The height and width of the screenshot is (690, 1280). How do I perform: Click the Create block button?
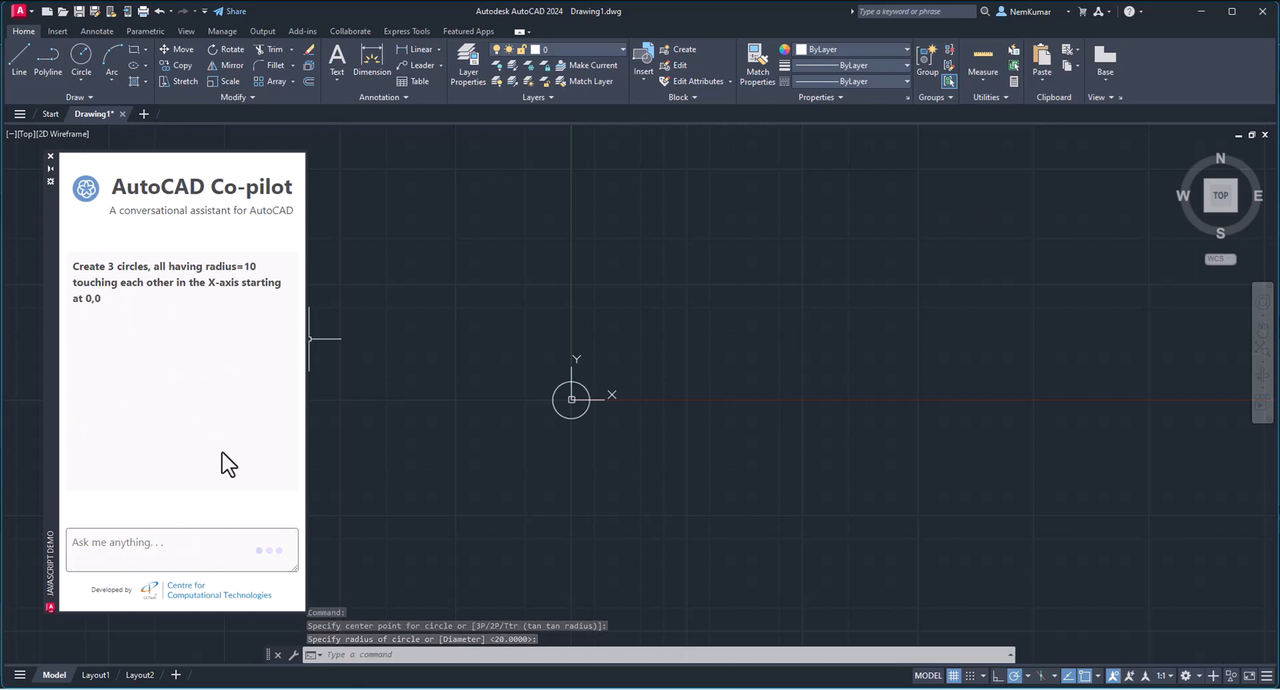coord(677,49)
